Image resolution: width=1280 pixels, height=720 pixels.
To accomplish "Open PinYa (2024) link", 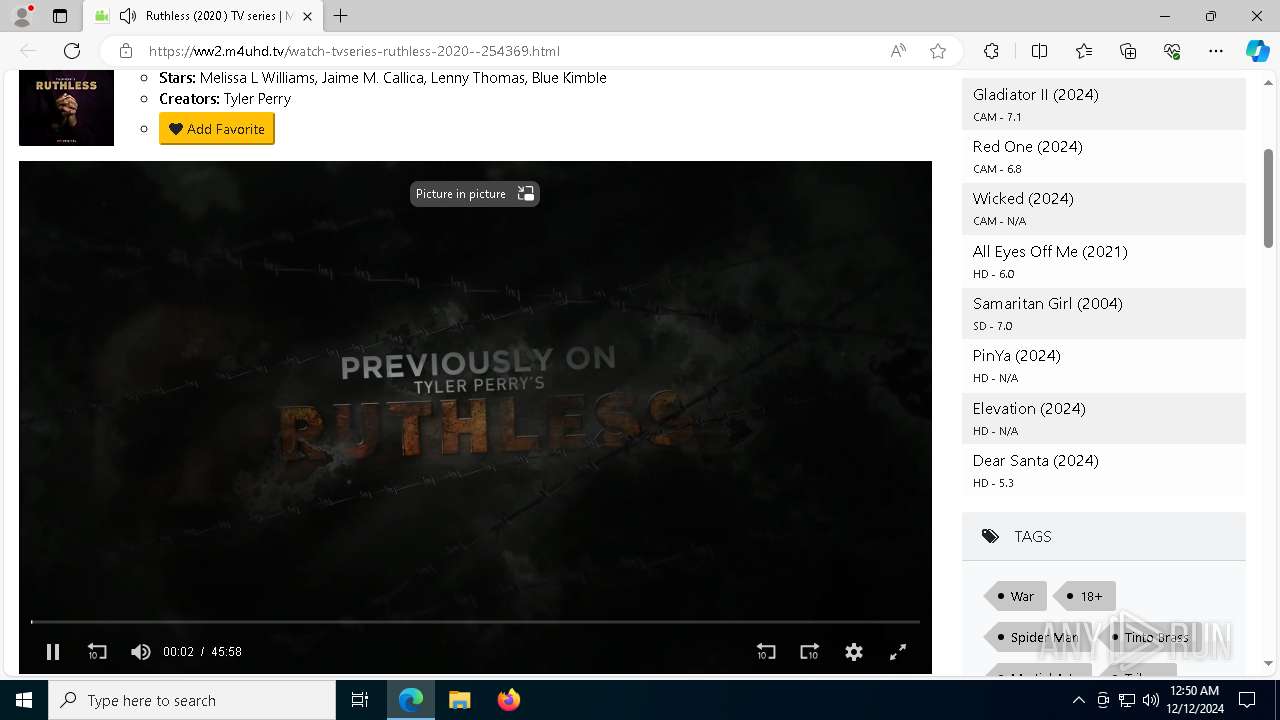I will coord(1017,356).
